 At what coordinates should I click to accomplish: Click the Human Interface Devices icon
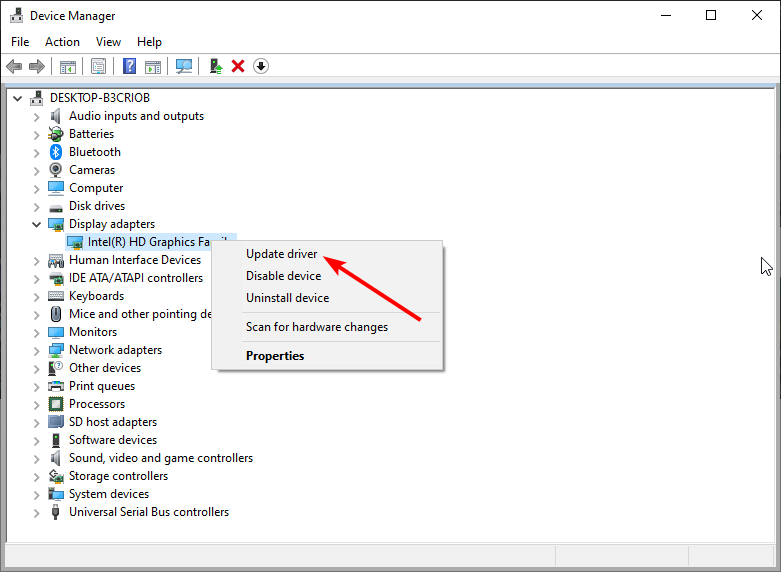click(56, 260)
